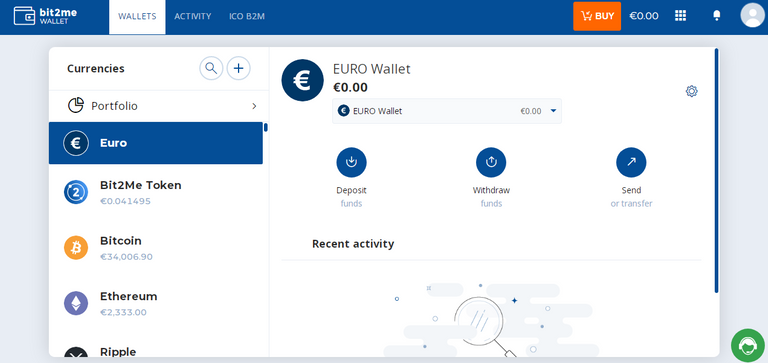This screenshot has height=363, width=768.
Task: Select the Wallets tab
Action: coord(137,16)
